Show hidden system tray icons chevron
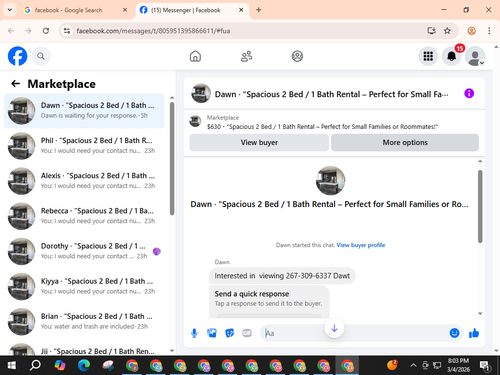 (x=413, y=365)
